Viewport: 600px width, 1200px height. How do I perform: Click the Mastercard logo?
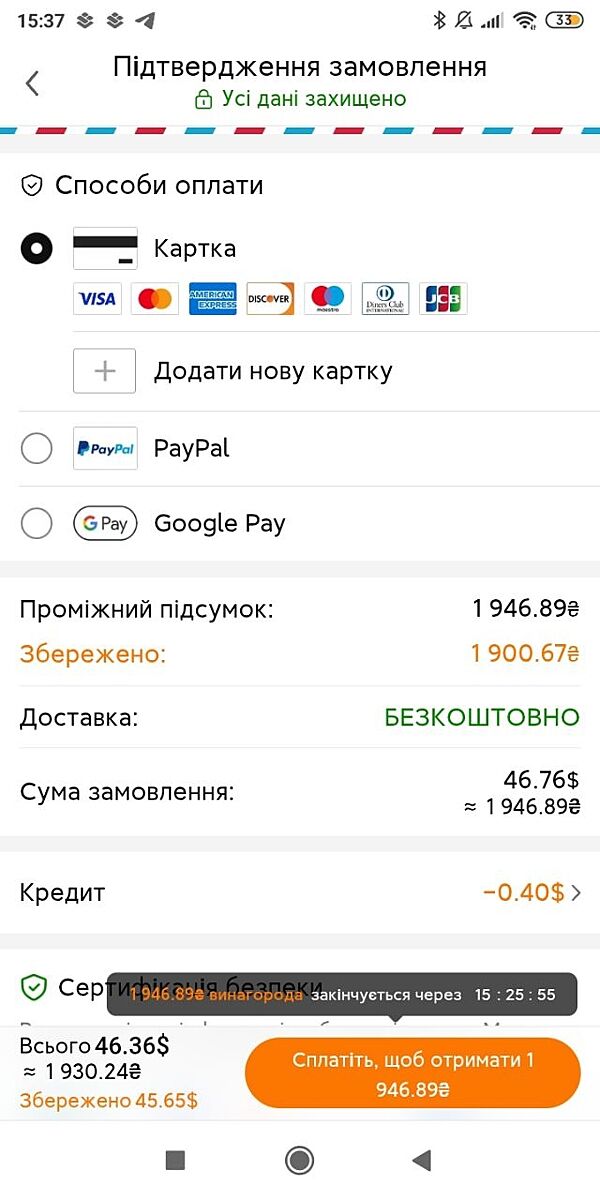coord(155,298)
